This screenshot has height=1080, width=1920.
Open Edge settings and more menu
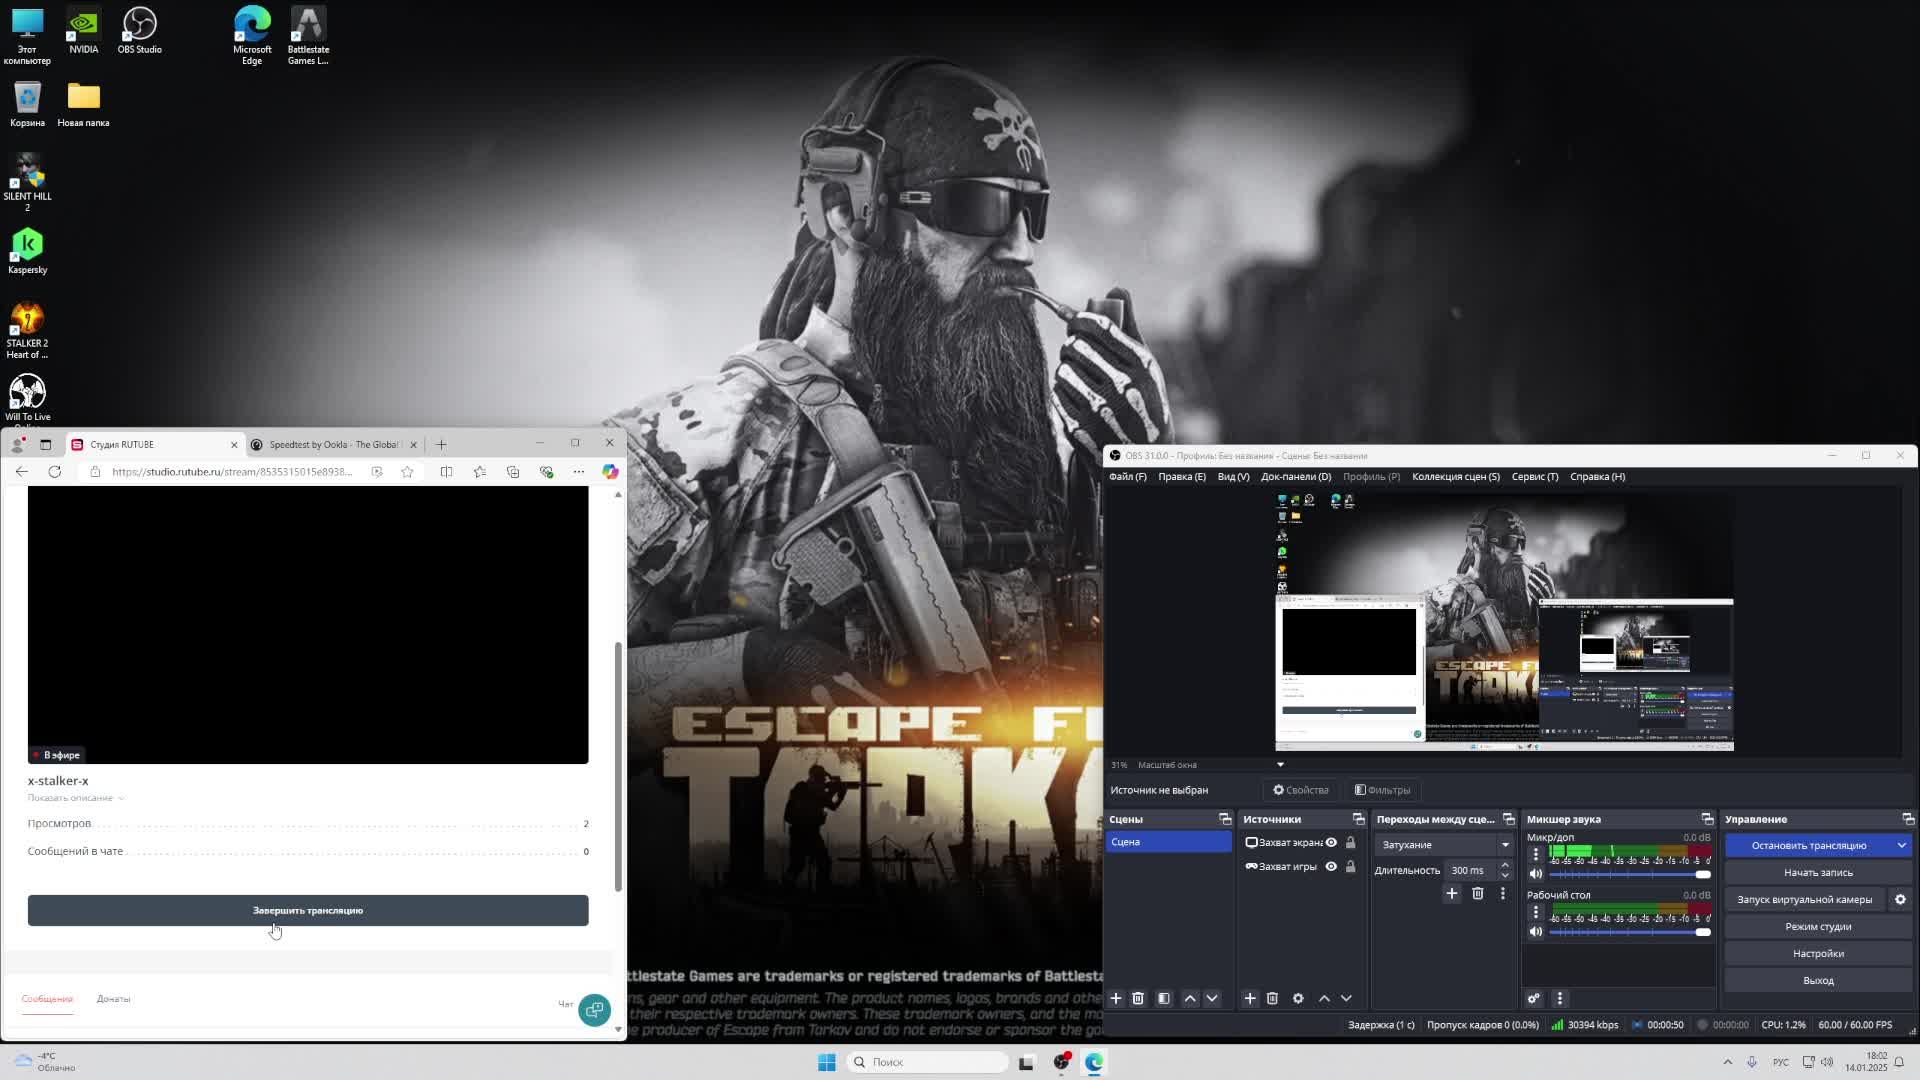pyautogui.click(x=578, y=471)
